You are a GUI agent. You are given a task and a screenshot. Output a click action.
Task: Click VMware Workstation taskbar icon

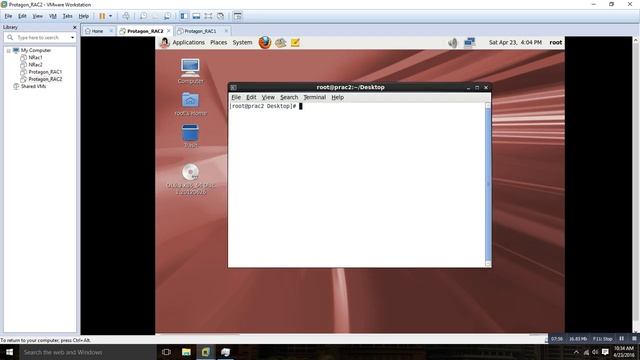206,352
